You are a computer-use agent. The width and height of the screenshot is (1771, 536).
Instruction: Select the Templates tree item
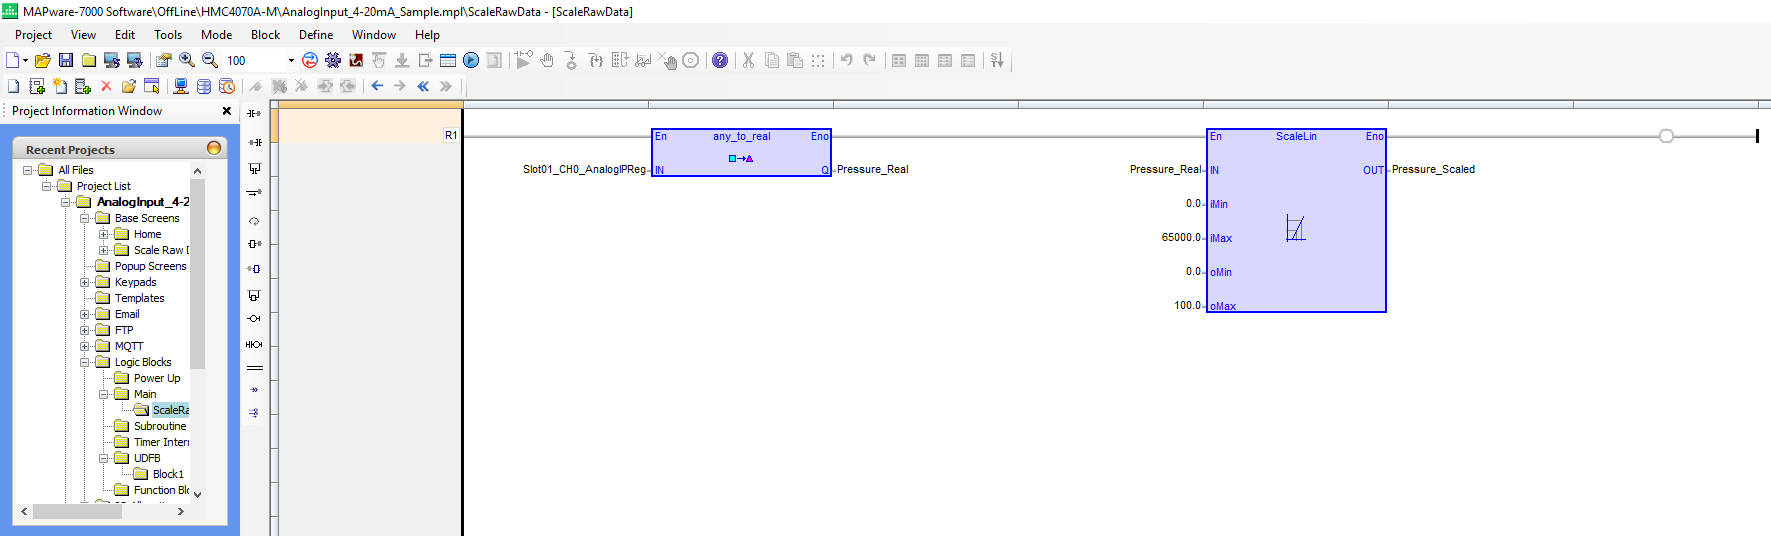[x=139, y=298]
